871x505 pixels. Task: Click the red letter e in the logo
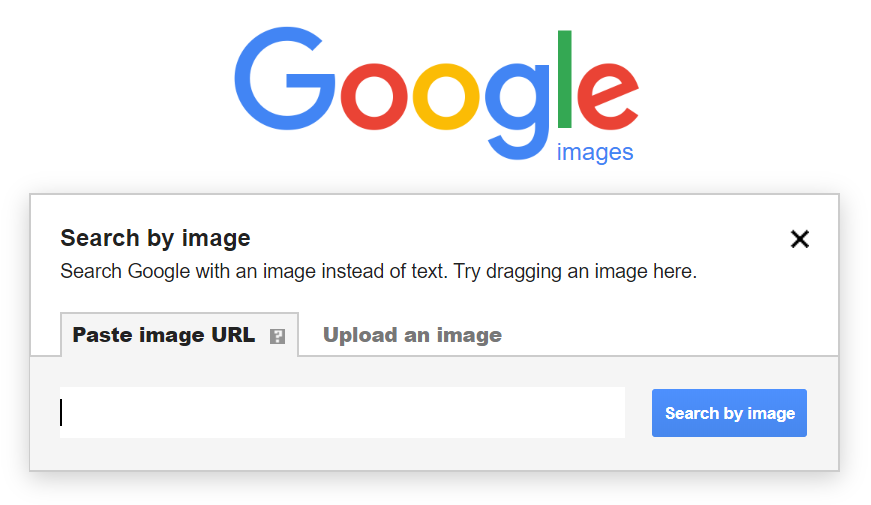tap(608, 97)
